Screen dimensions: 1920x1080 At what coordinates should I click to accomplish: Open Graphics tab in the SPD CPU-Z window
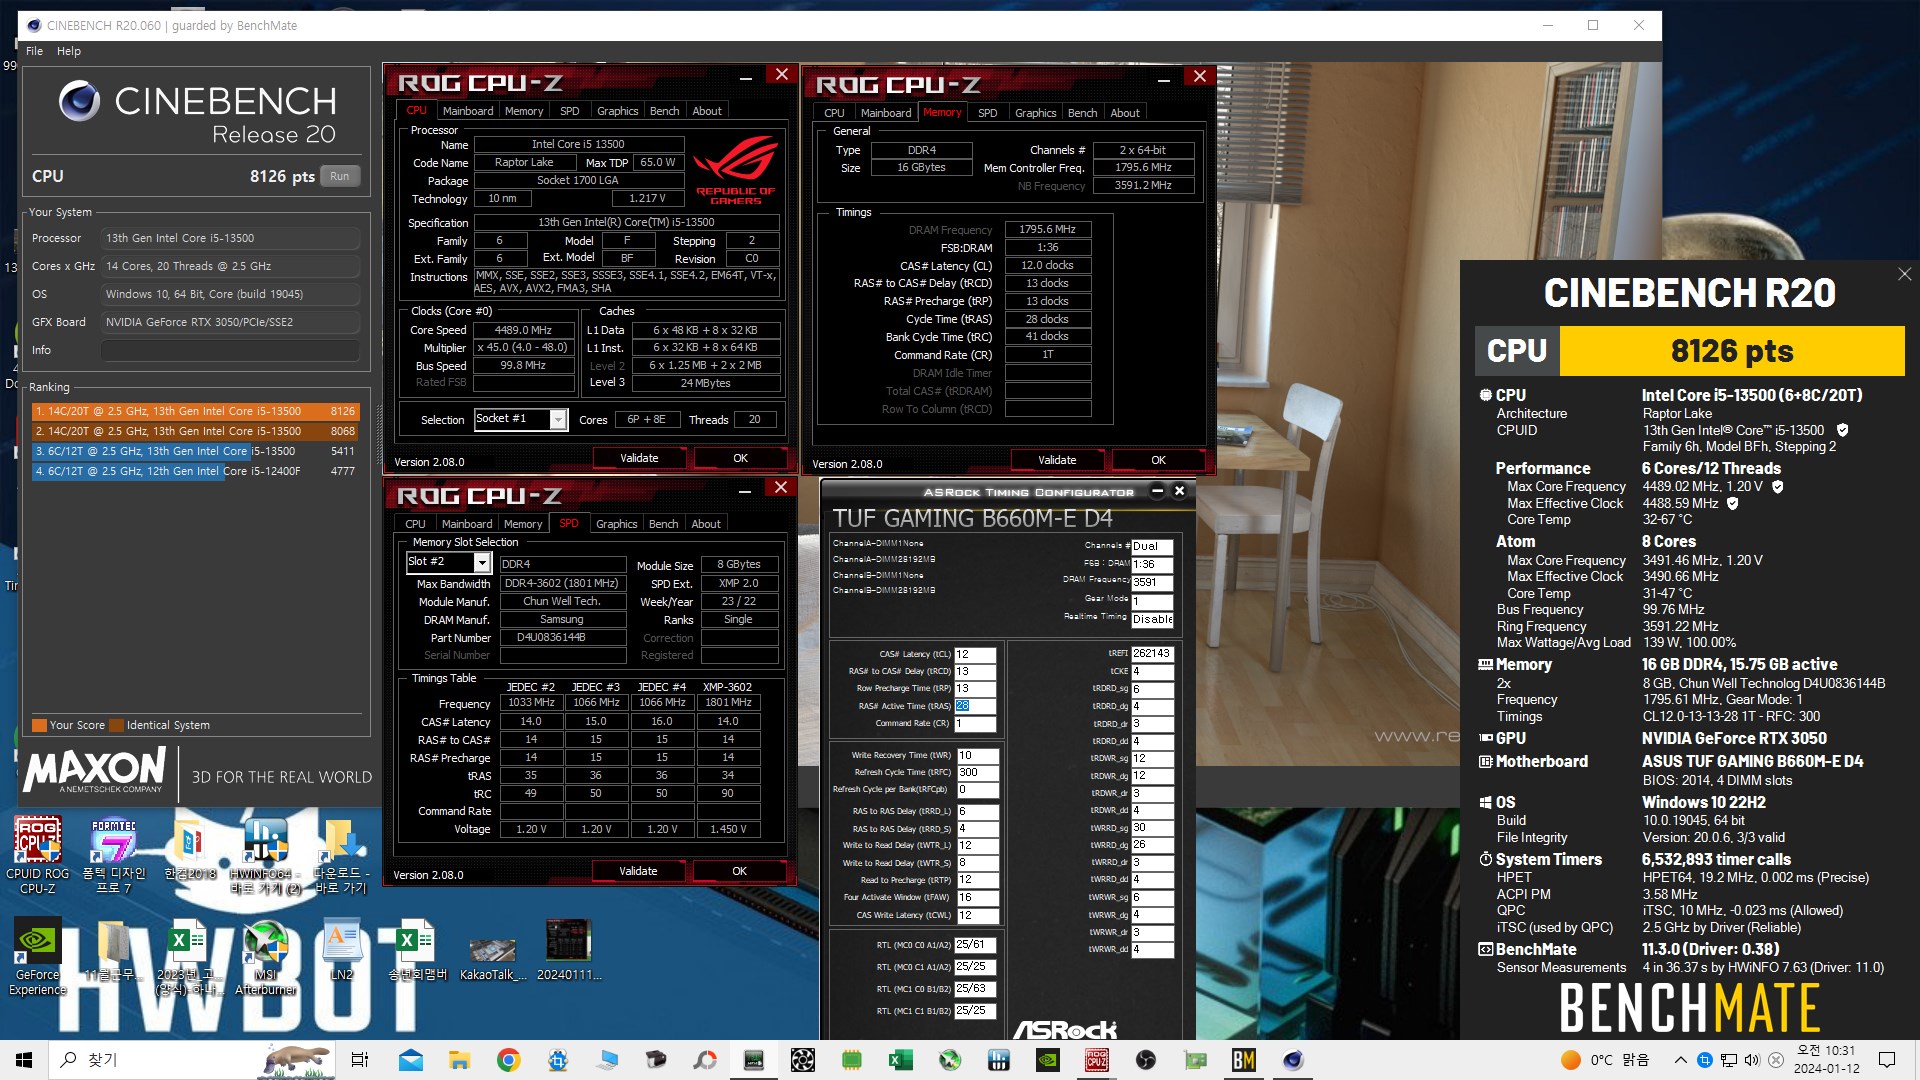(616, 524)
